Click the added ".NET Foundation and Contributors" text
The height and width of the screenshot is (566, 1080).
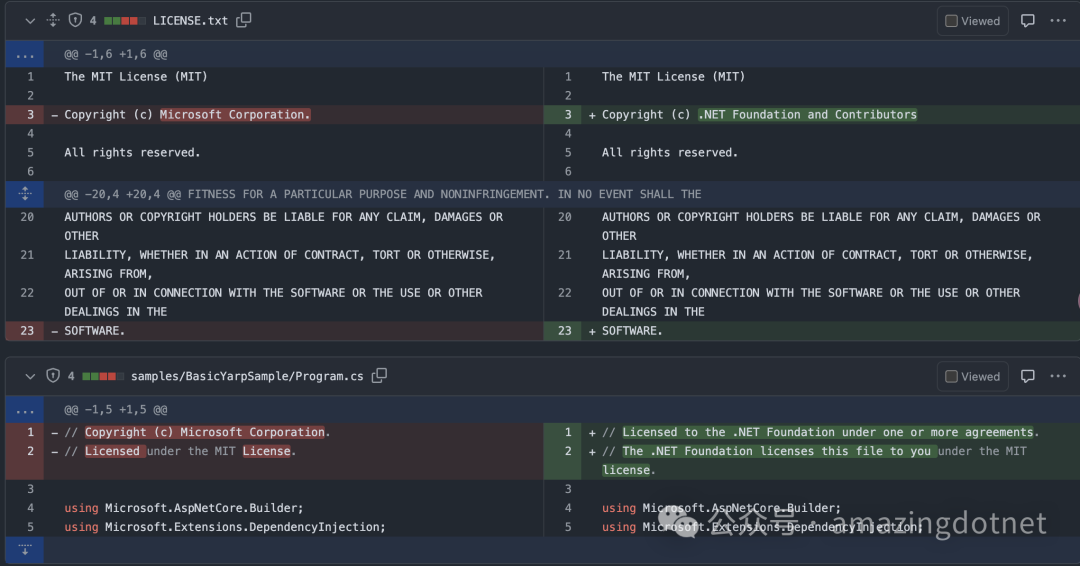807,114
